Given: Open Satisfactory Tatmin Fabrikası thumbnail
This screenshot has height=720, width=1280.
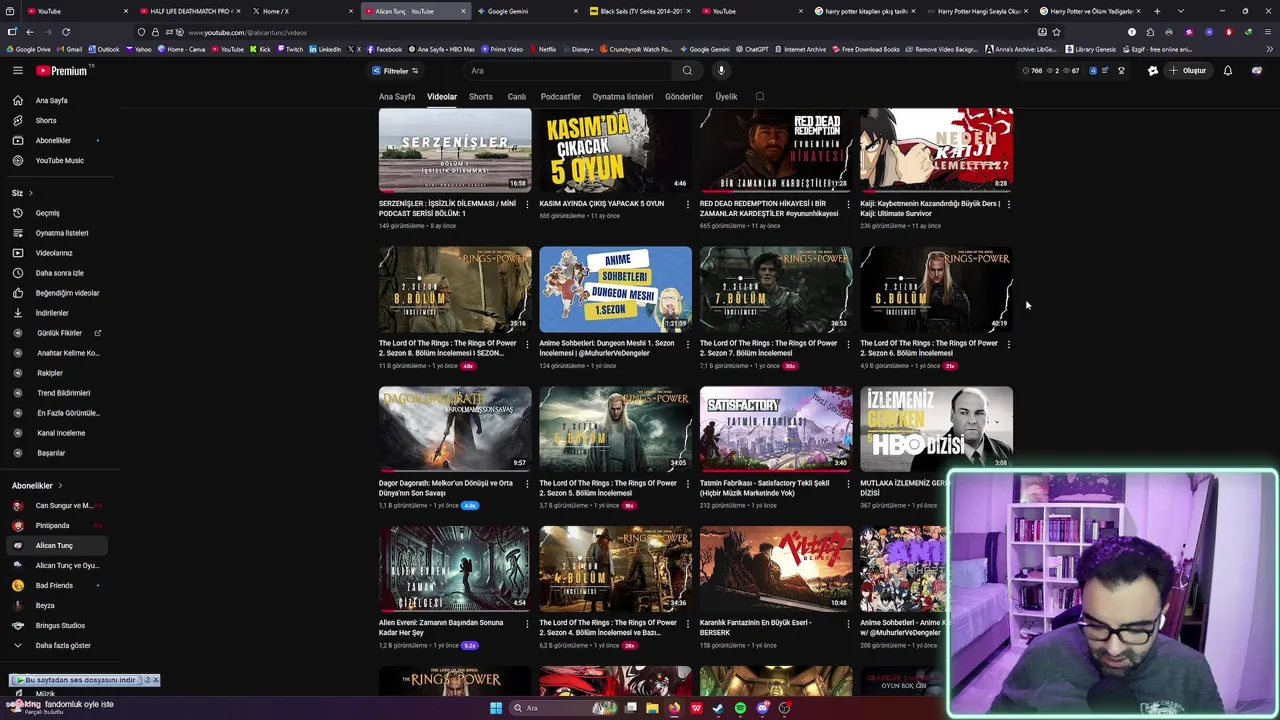Looking at the screenshot, I should [x=776, y=429].
